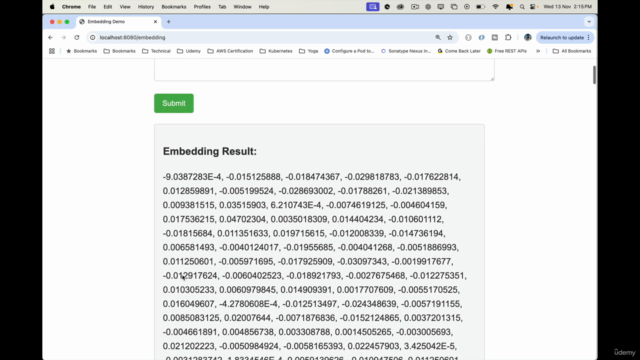This screenshot has height=360, width=640.
Task: Open a new tab with plus button
Action: pos(169,22)
